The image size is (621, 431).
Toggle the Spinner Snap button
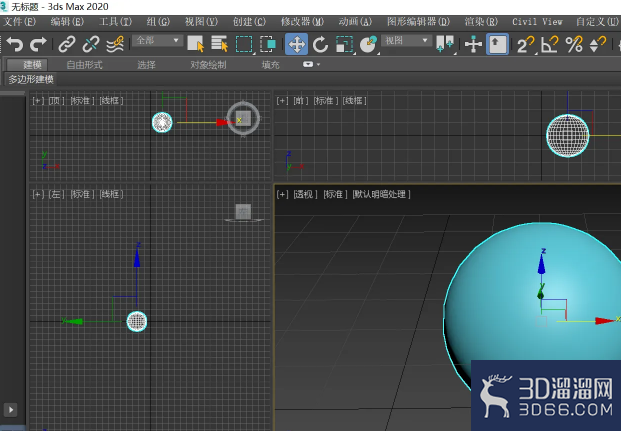point(598,44)
